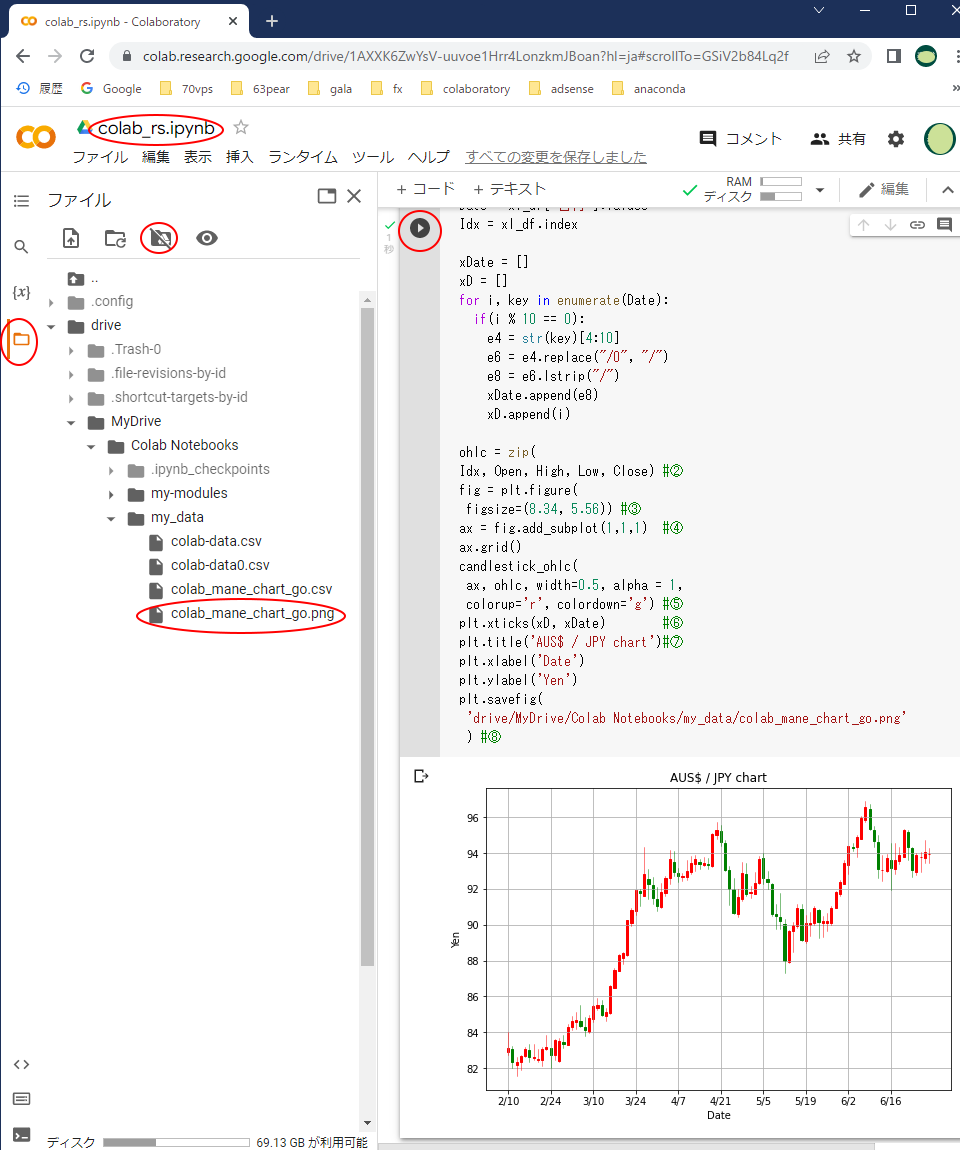
Task: Open the 表示 menu
Action: 197,157
